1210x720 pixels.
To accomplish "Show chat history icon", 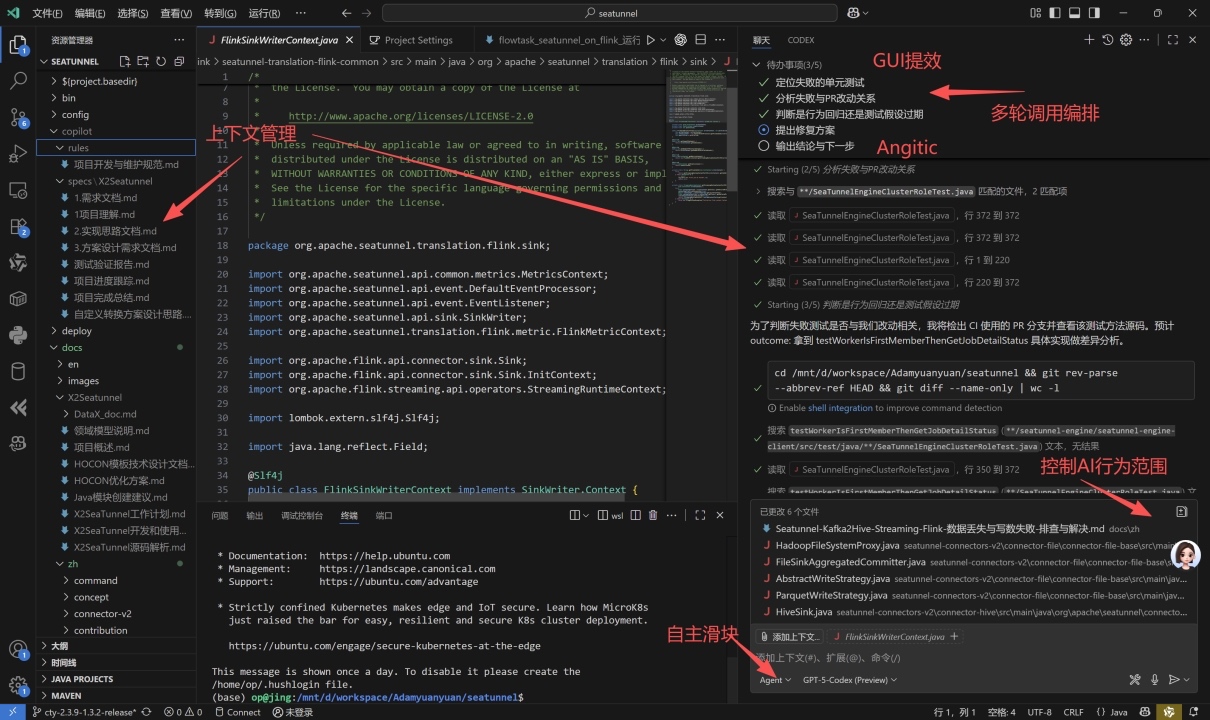I will pos(1107,40).
